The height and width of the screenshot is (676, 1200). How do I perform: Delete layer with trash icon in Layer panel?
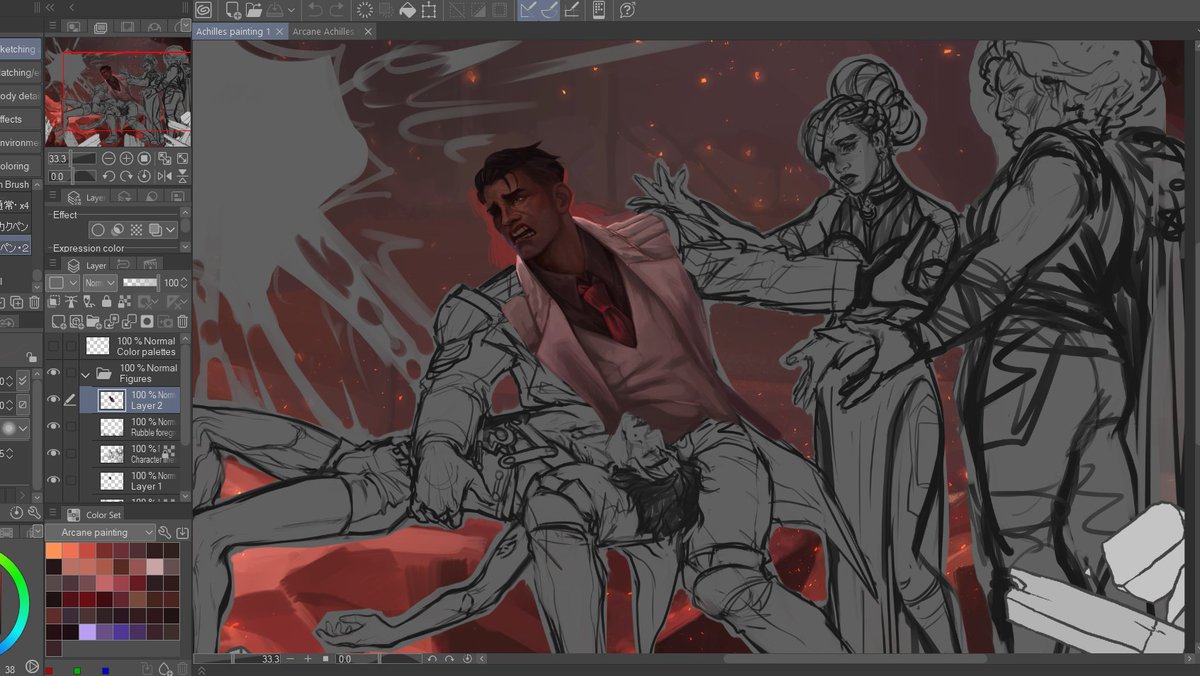(x=183, y=321)
